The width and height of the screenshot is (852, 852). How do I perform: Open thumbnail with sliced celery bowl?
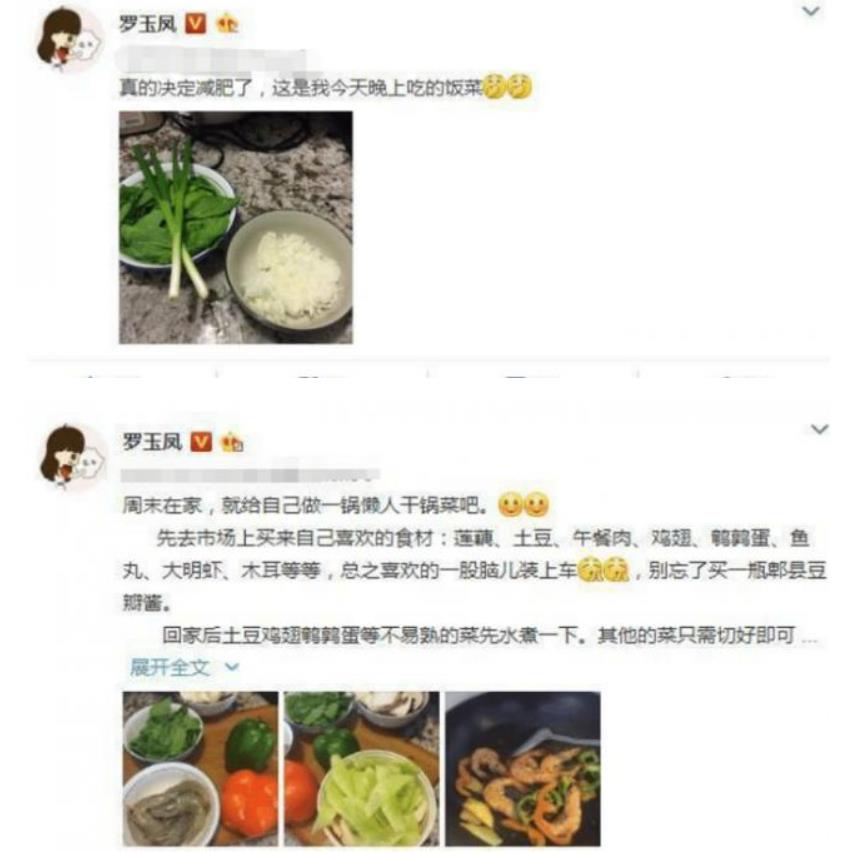(x=361, y=768)
